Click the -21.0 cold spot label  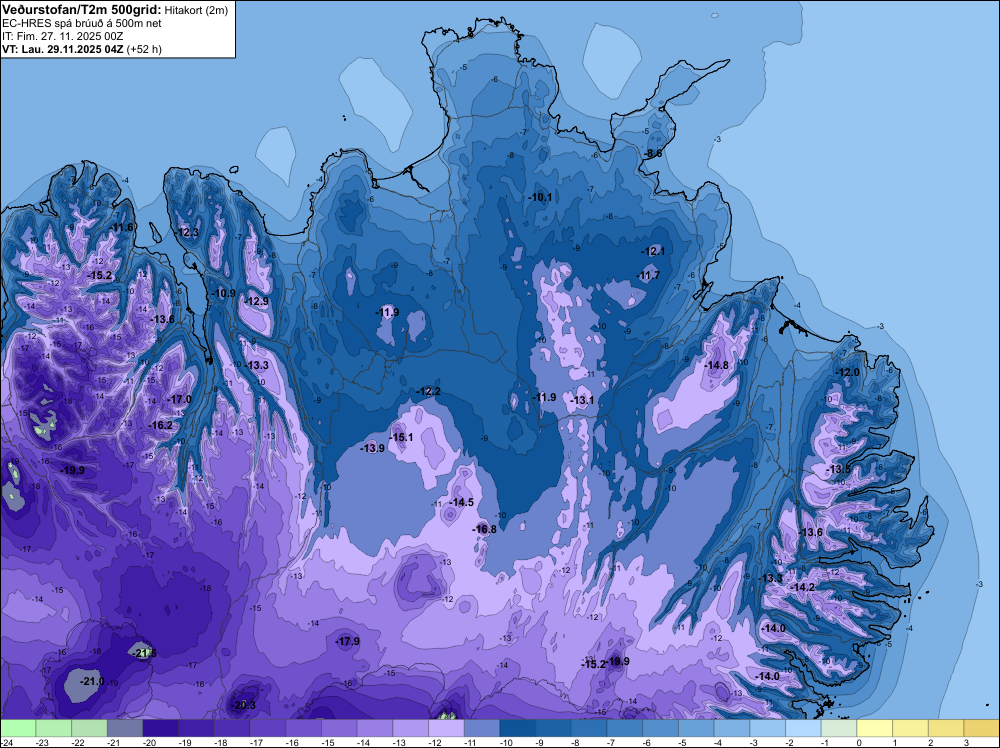tap(92, 681)
